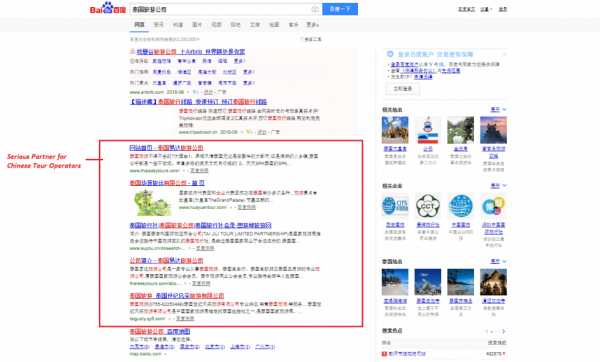Click the login button in right panel
Image resolution: width=600 pixels, height=362 pixels.
(x=403, y=89)
